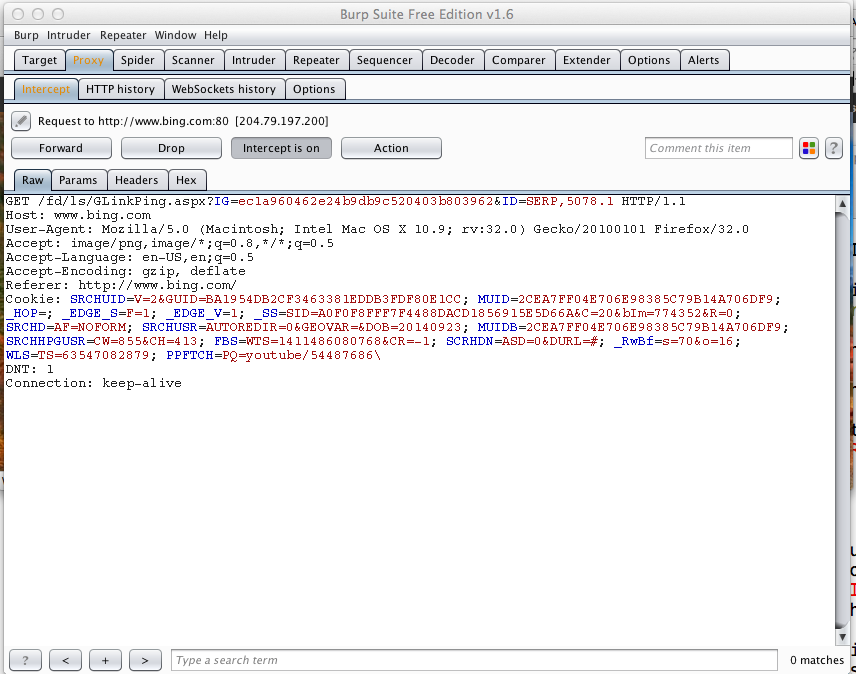The width and height of the screenshot is (856, 674).
Task: Click the SRCHUID cookie name
Action: click(x=98, y=299)
